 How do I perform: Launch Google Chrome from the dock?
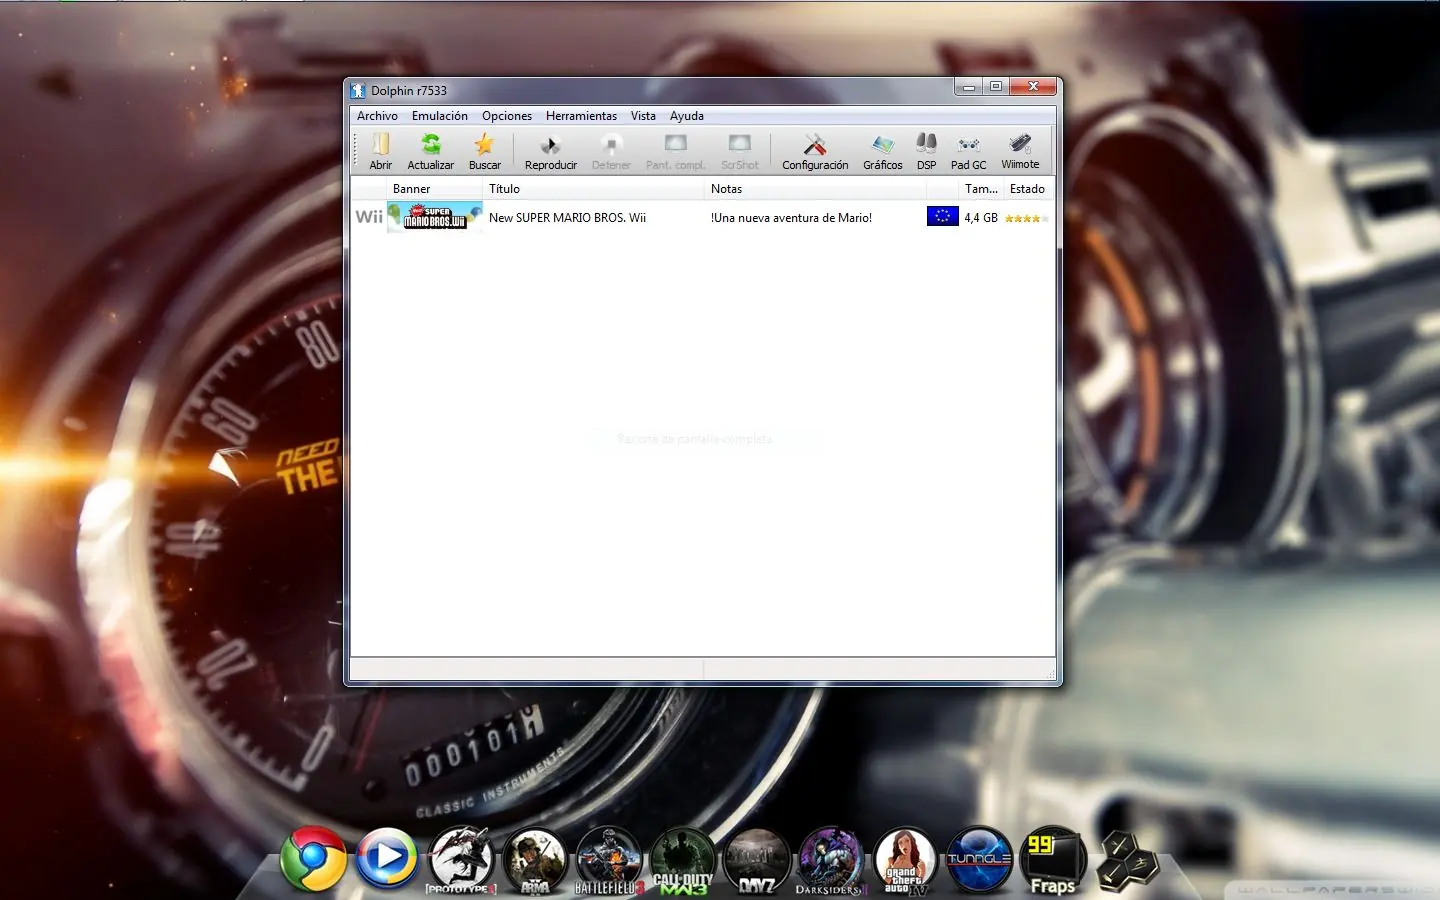pyautogui.click(x=313, y=859)
